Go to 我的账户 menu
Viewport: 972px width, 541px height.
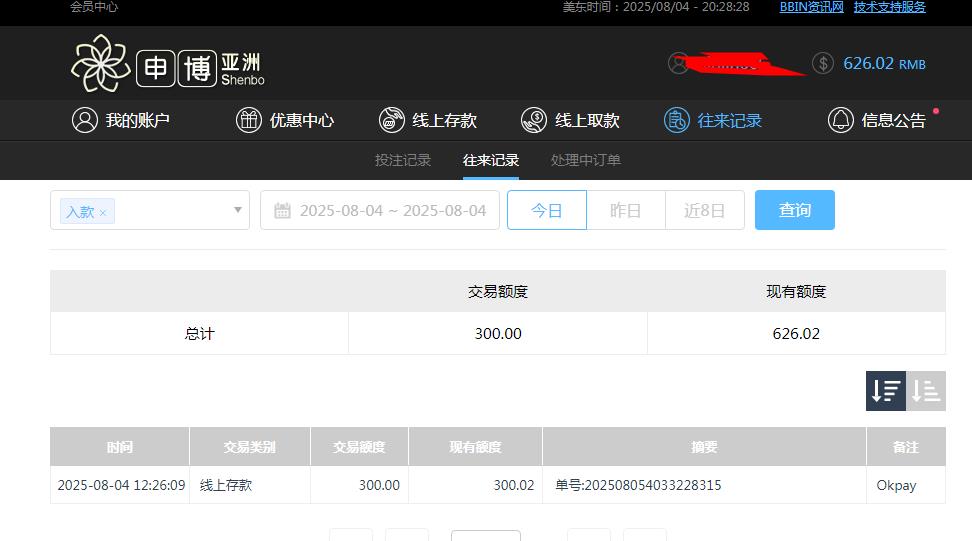click(x=138, y=120)
